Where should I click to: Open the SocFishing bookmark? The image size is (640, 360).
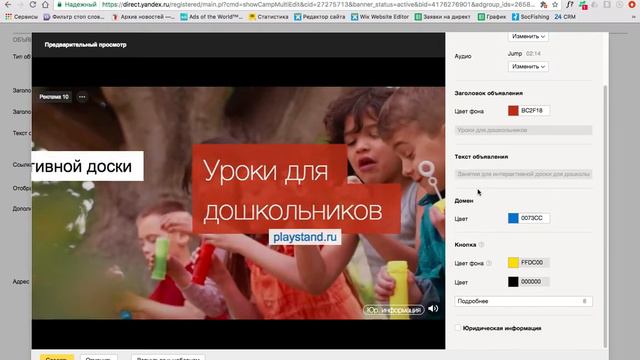coord(531,17)
